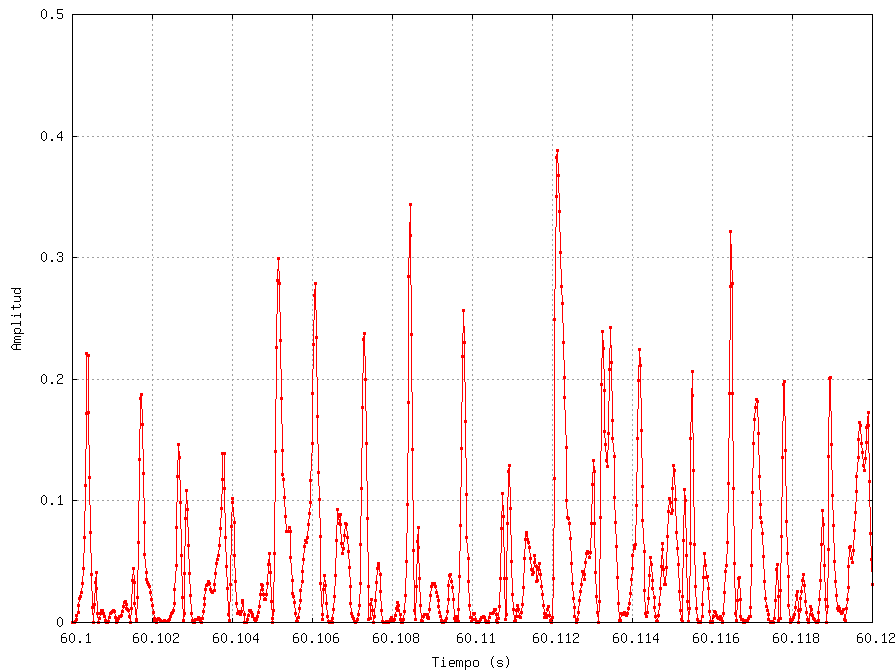Select the y-axis tick label 0.4
This screenshot has width=895, height=671.
55,137
